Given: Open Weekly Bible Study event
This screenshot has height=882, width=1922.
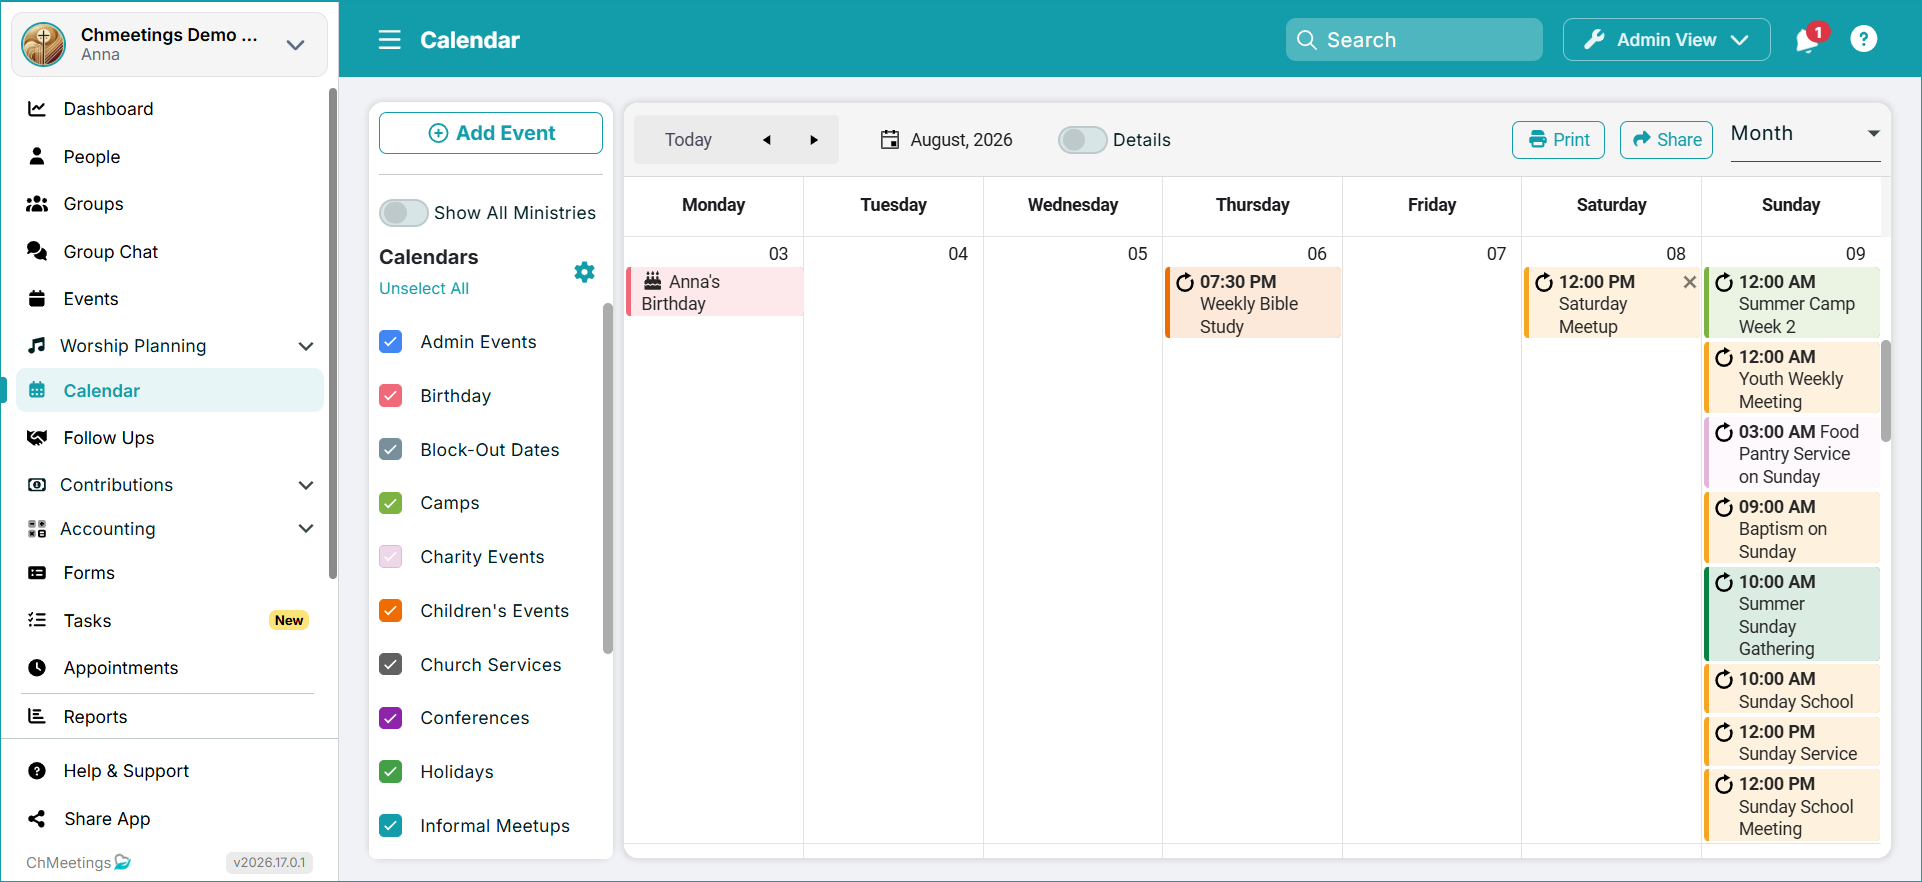Looking at the screenshot, I should [x=1253, y=303].
